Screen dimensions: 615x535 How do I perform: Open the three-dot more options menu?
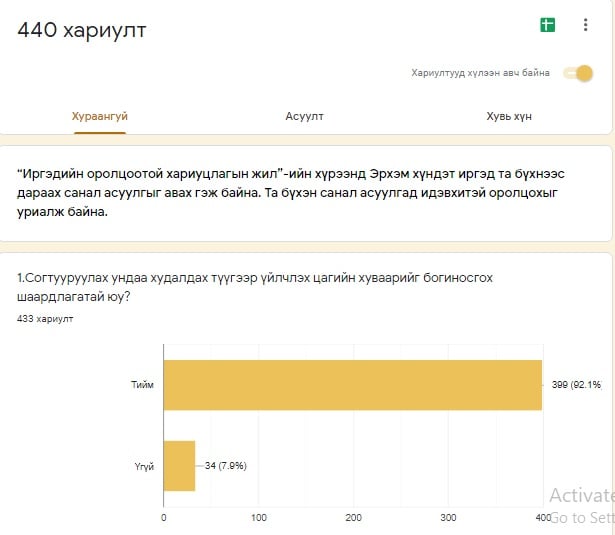(585, 25)
